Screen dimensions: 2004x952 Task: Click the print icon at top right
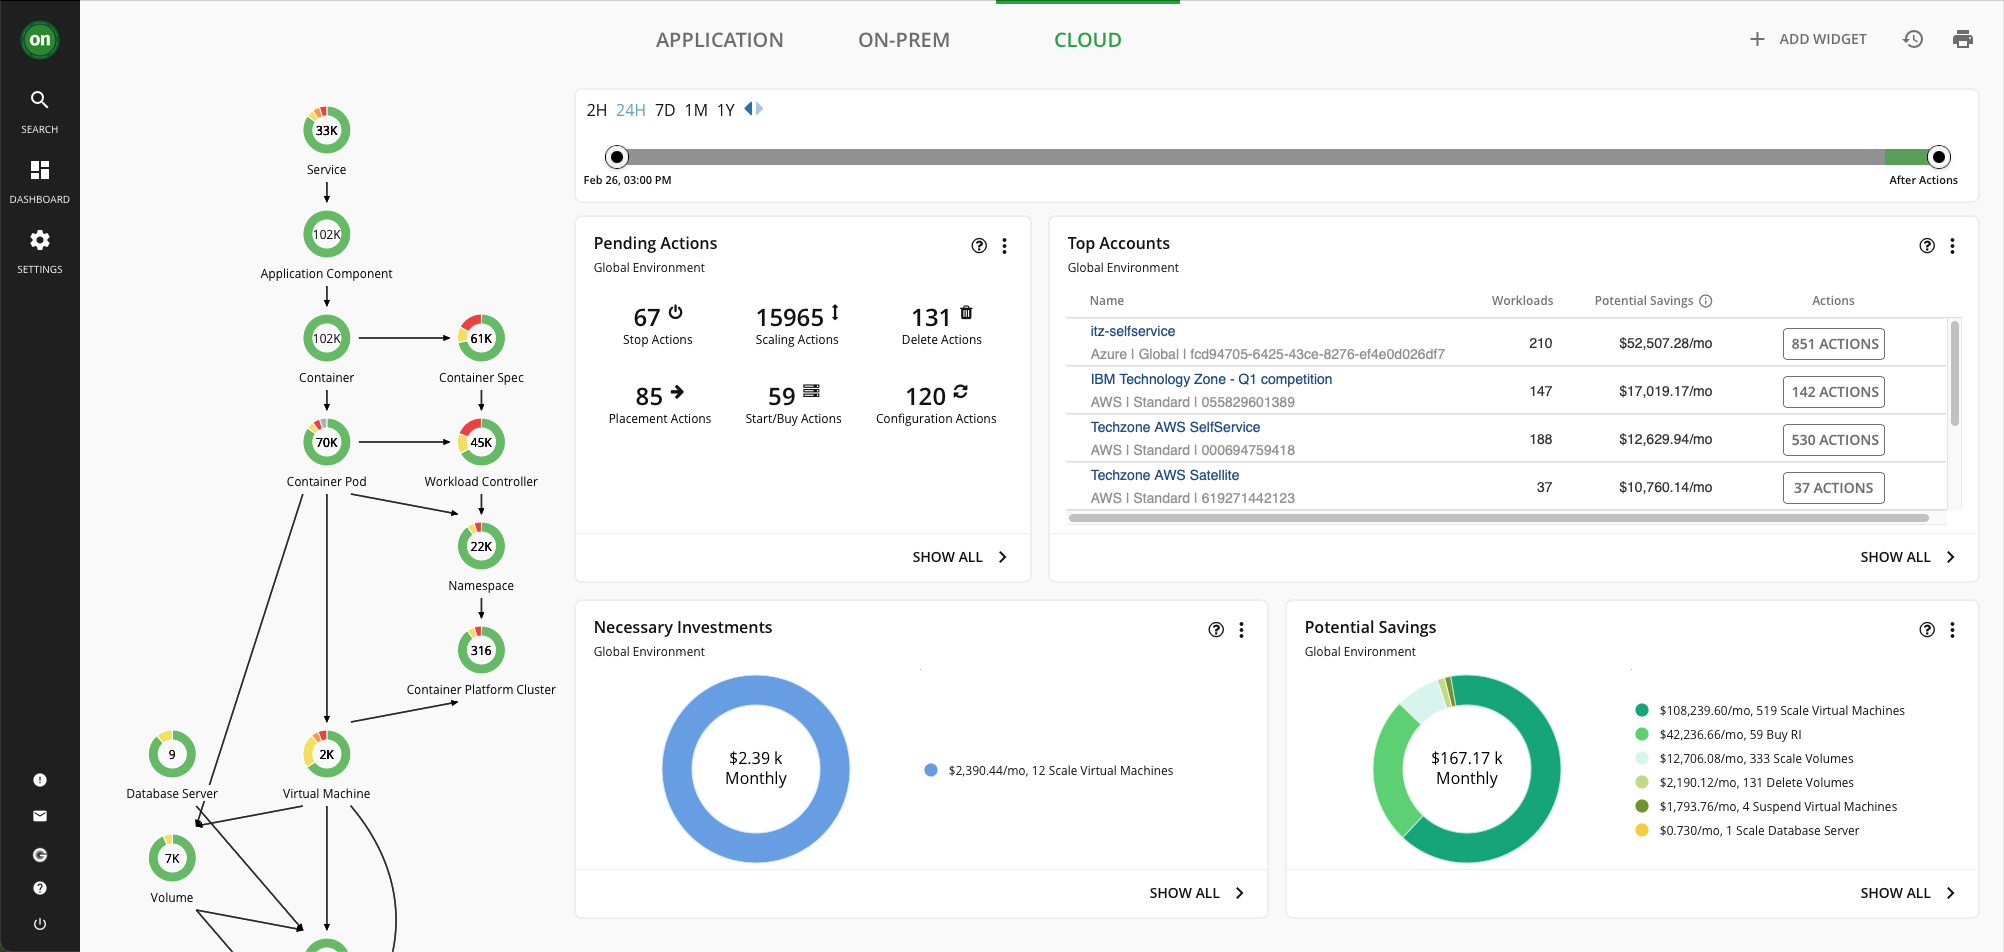pos(1962,39)
